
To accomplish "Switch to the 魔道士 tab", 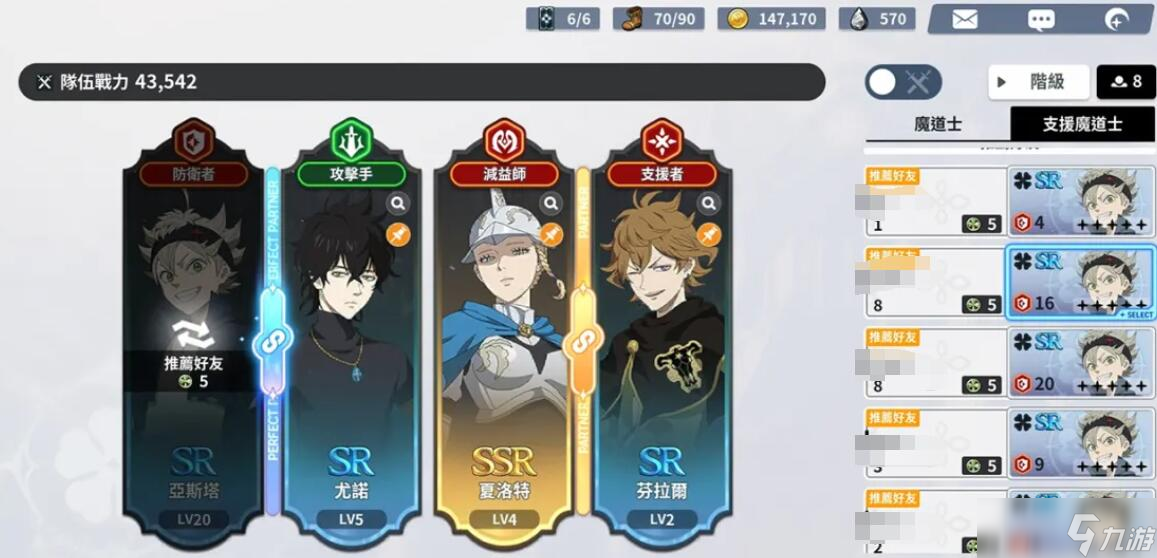I will click(x=937, y=124).
